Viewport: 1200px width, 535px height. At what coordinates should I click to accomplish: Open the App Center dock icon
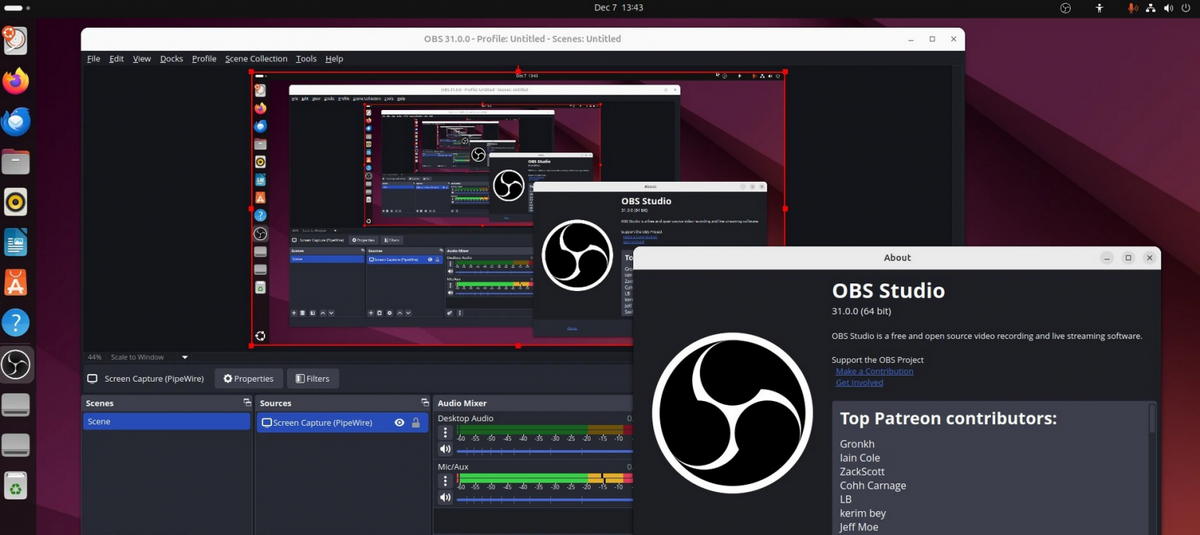click(15, 283)
